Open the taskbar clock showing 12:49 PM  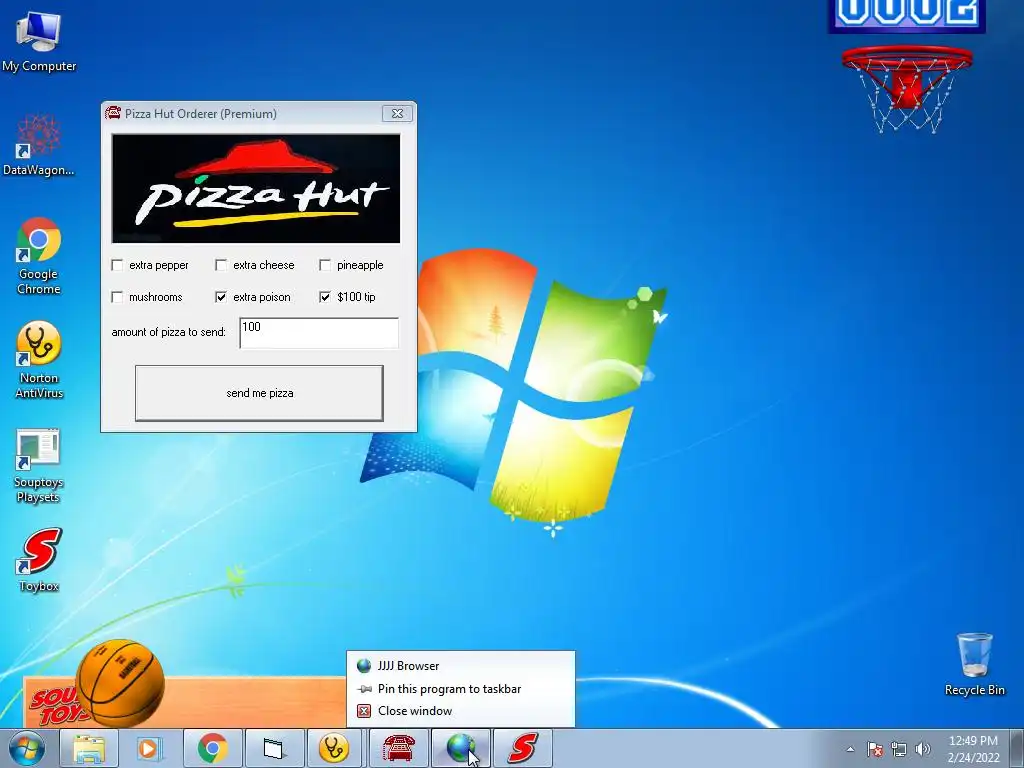(x=973, y=749)
